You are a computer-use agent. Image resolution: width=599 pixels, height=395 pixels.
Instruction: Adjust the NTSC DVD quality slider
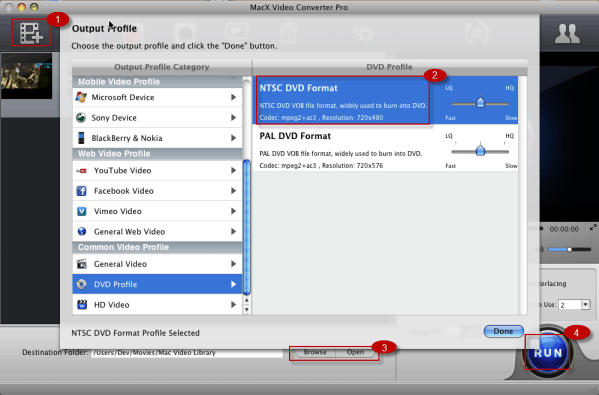[x=480, y=102]
